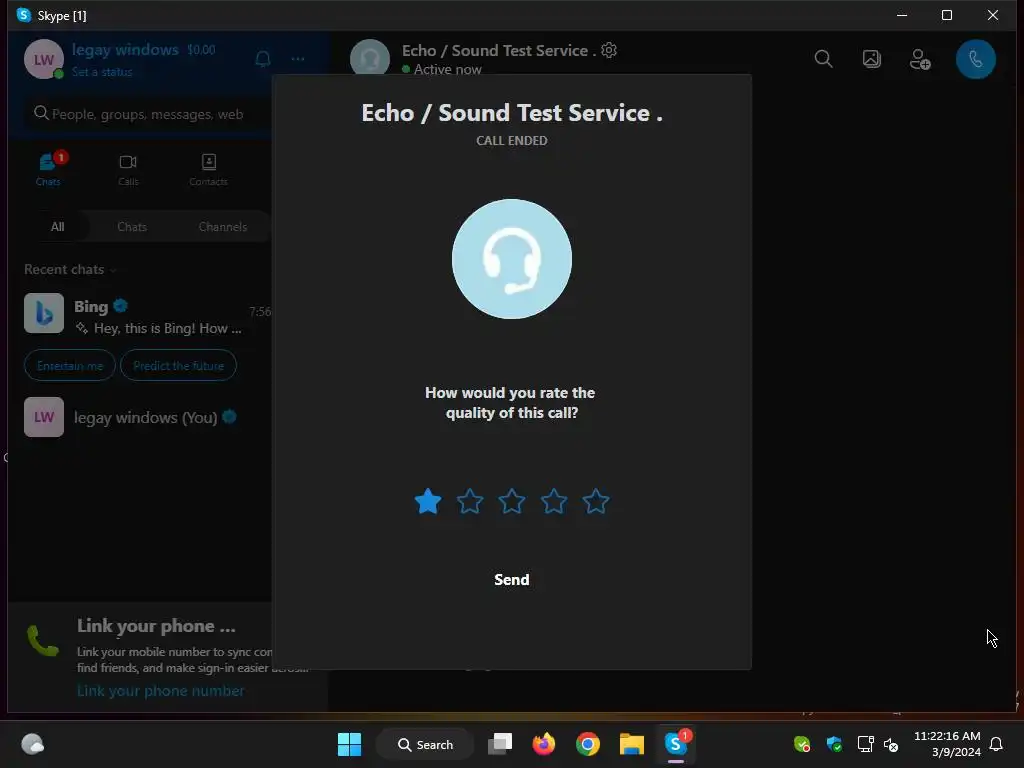Open the Bing conversation
1024x768 pixels.
pyautogui.click(x=148, y=316)
